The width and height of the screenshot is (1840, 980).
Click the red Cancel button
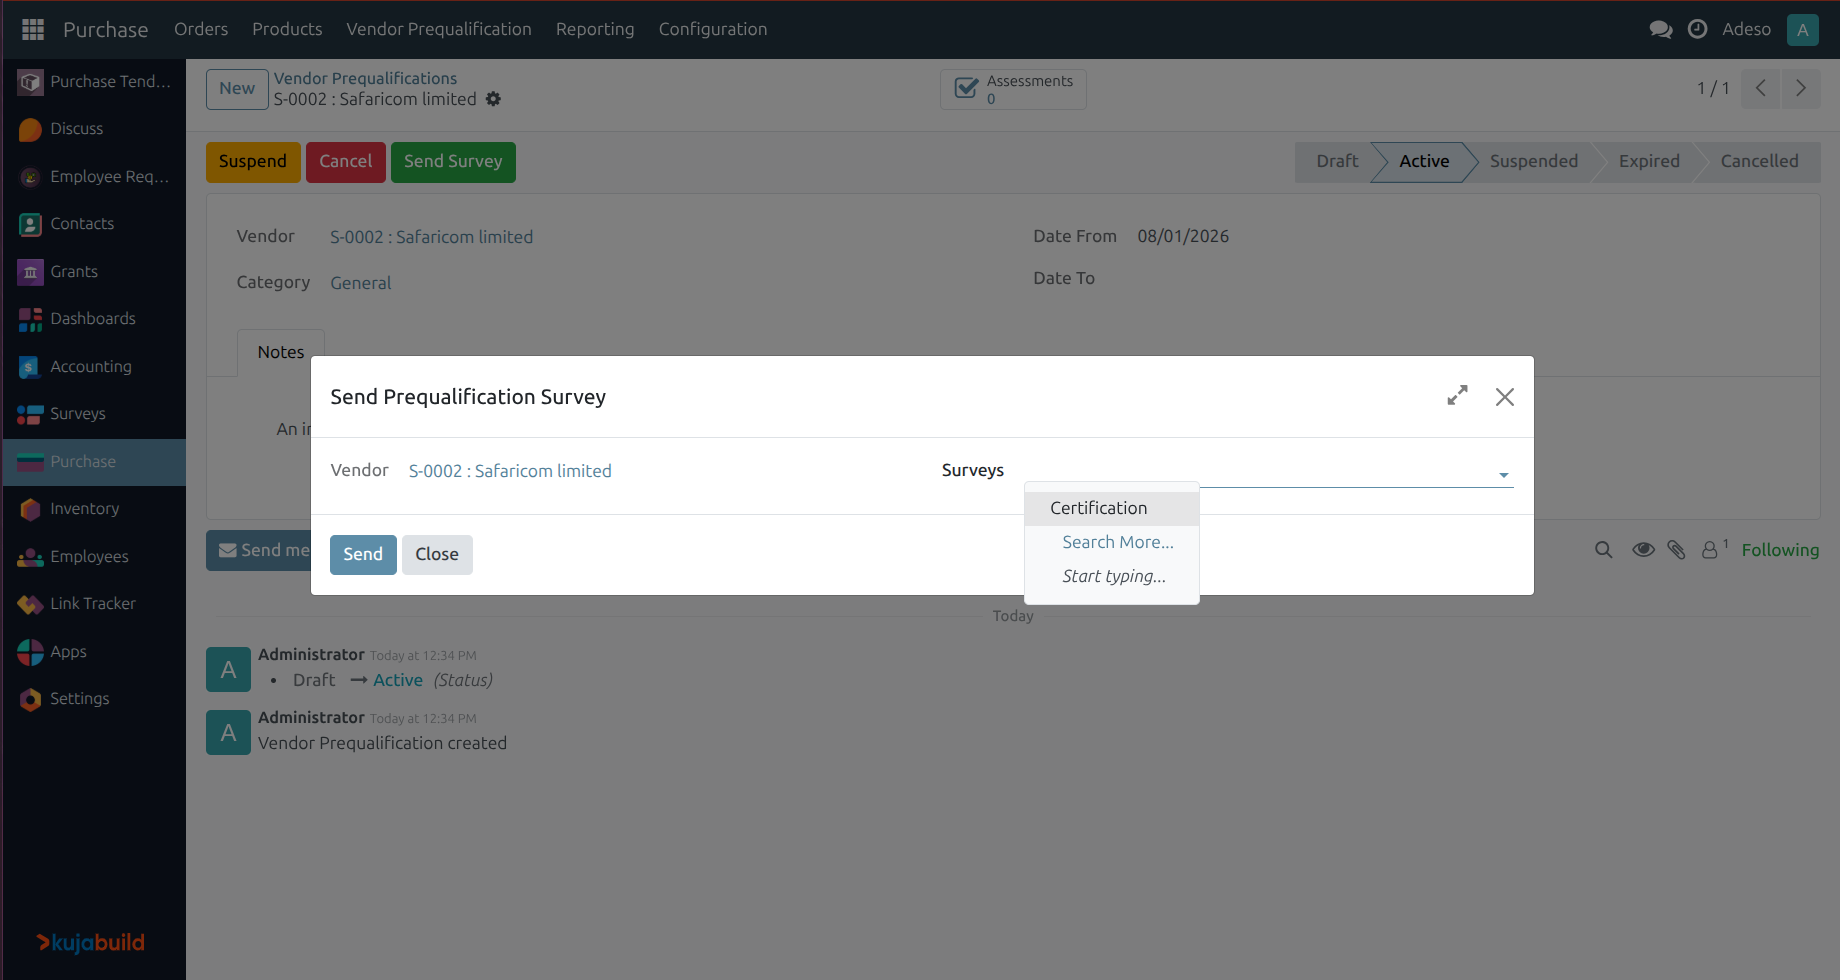(x=346, y=162)
